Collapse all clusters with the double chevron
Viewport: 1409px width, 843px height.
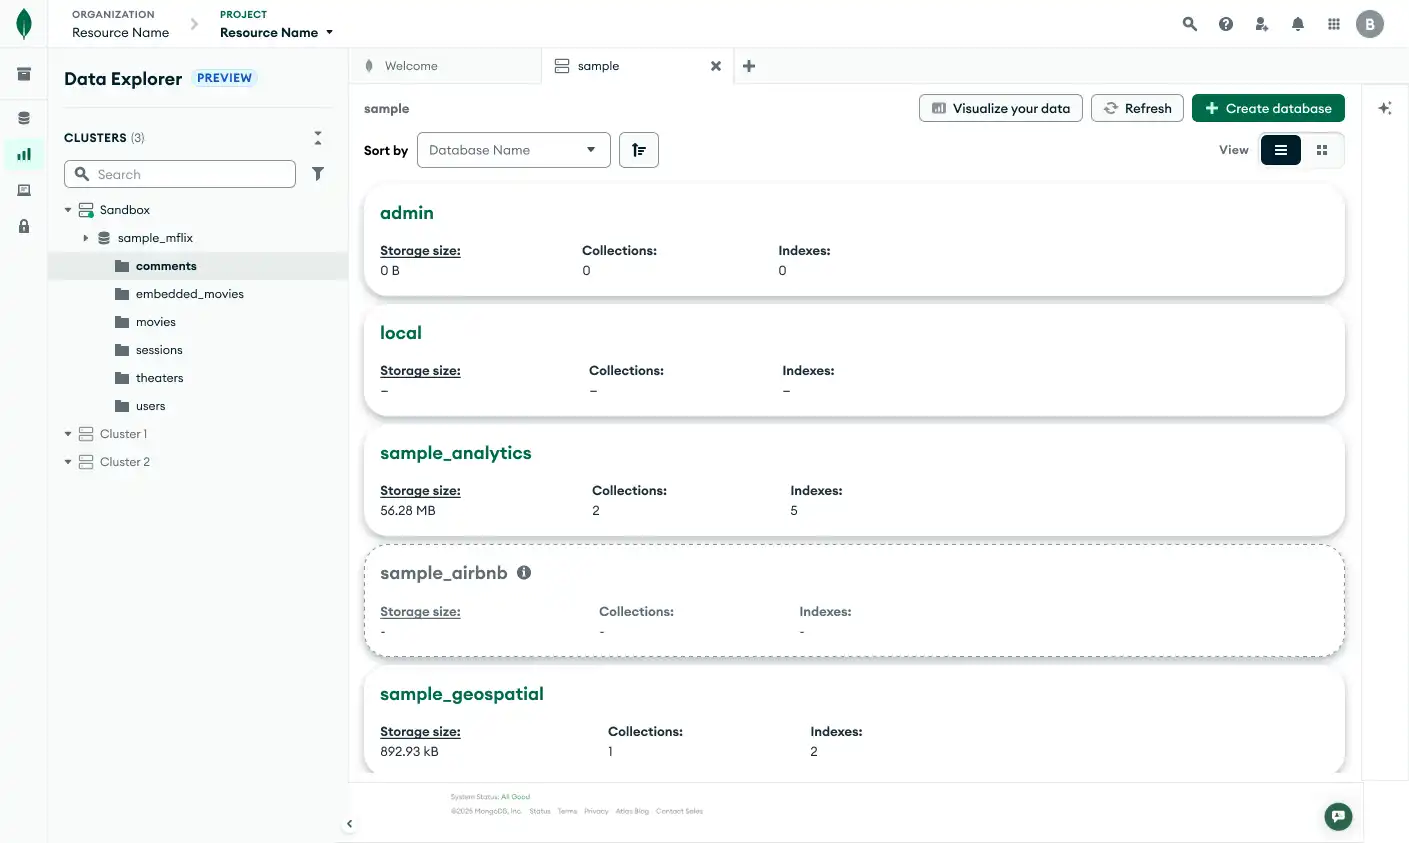(317, 137)
